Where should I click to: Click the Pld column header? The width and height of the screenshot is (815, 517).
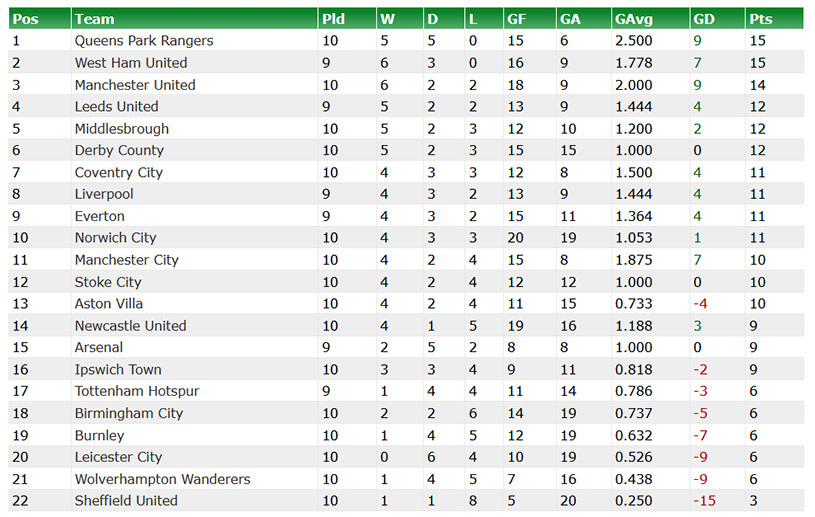click(333, 19)
